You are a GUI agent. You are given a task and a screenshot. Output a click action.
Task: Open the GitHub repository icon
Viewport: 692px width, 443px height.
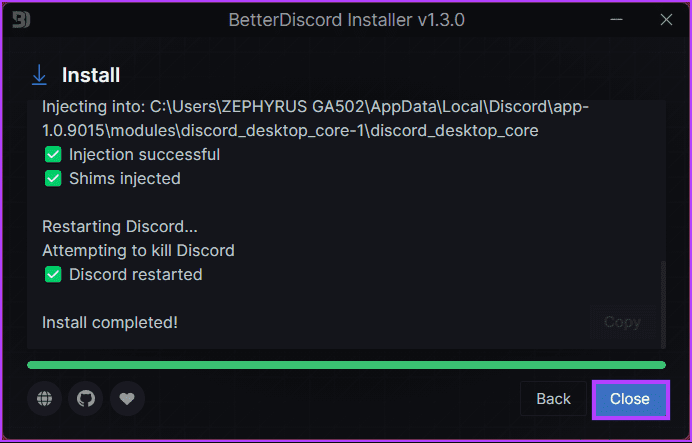[x=86, y=399]
